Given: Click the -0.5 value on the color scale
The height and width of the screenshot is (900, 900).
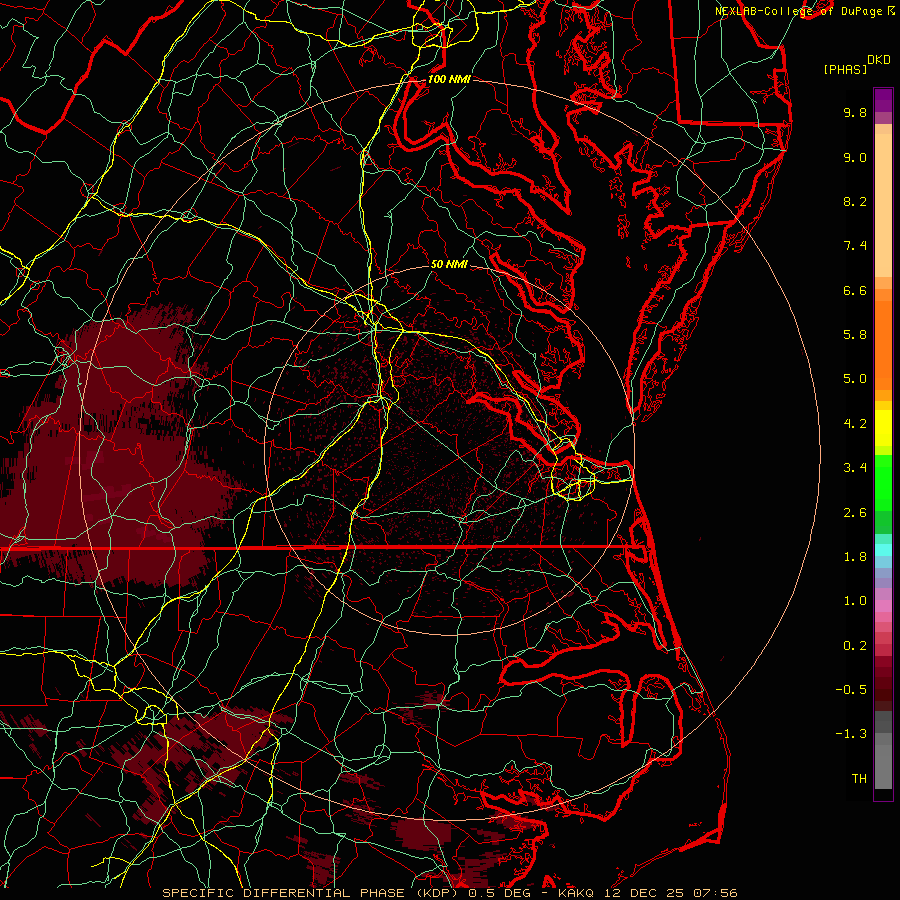Looking at the screenshot, I should click(851, 690).
